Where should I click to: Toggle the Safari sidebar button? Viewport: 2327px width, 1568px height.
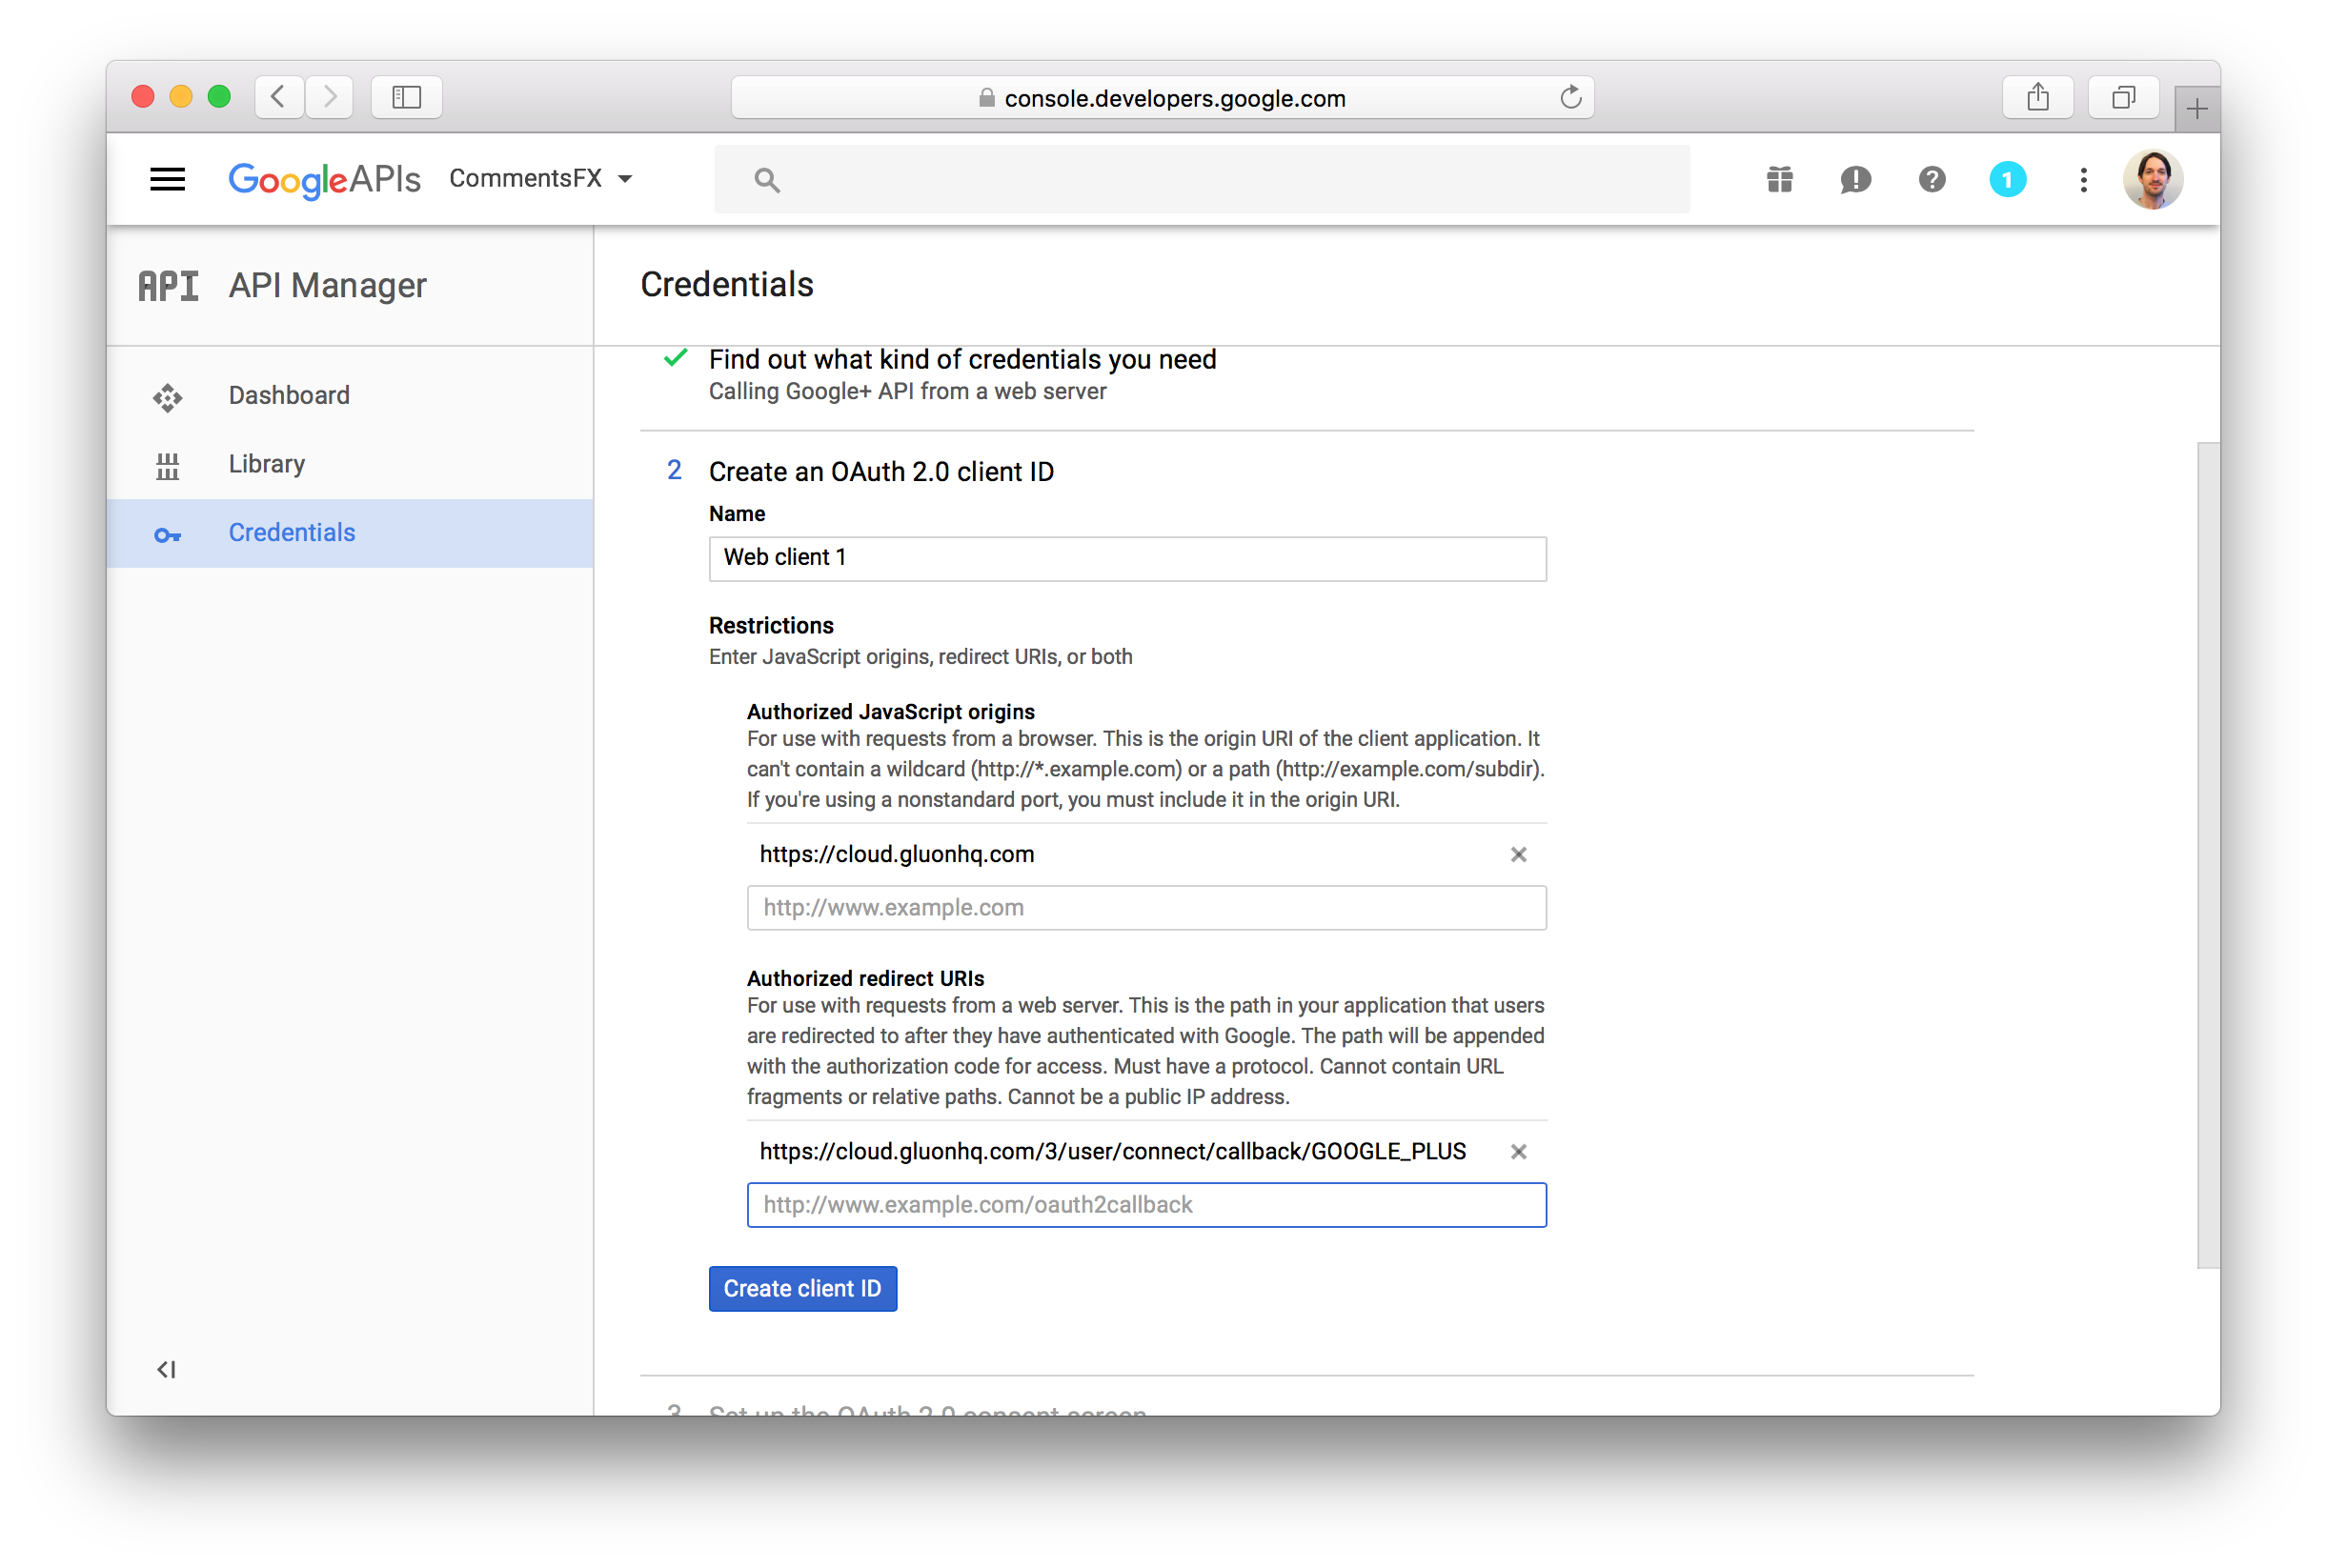(x=406, y=97)
